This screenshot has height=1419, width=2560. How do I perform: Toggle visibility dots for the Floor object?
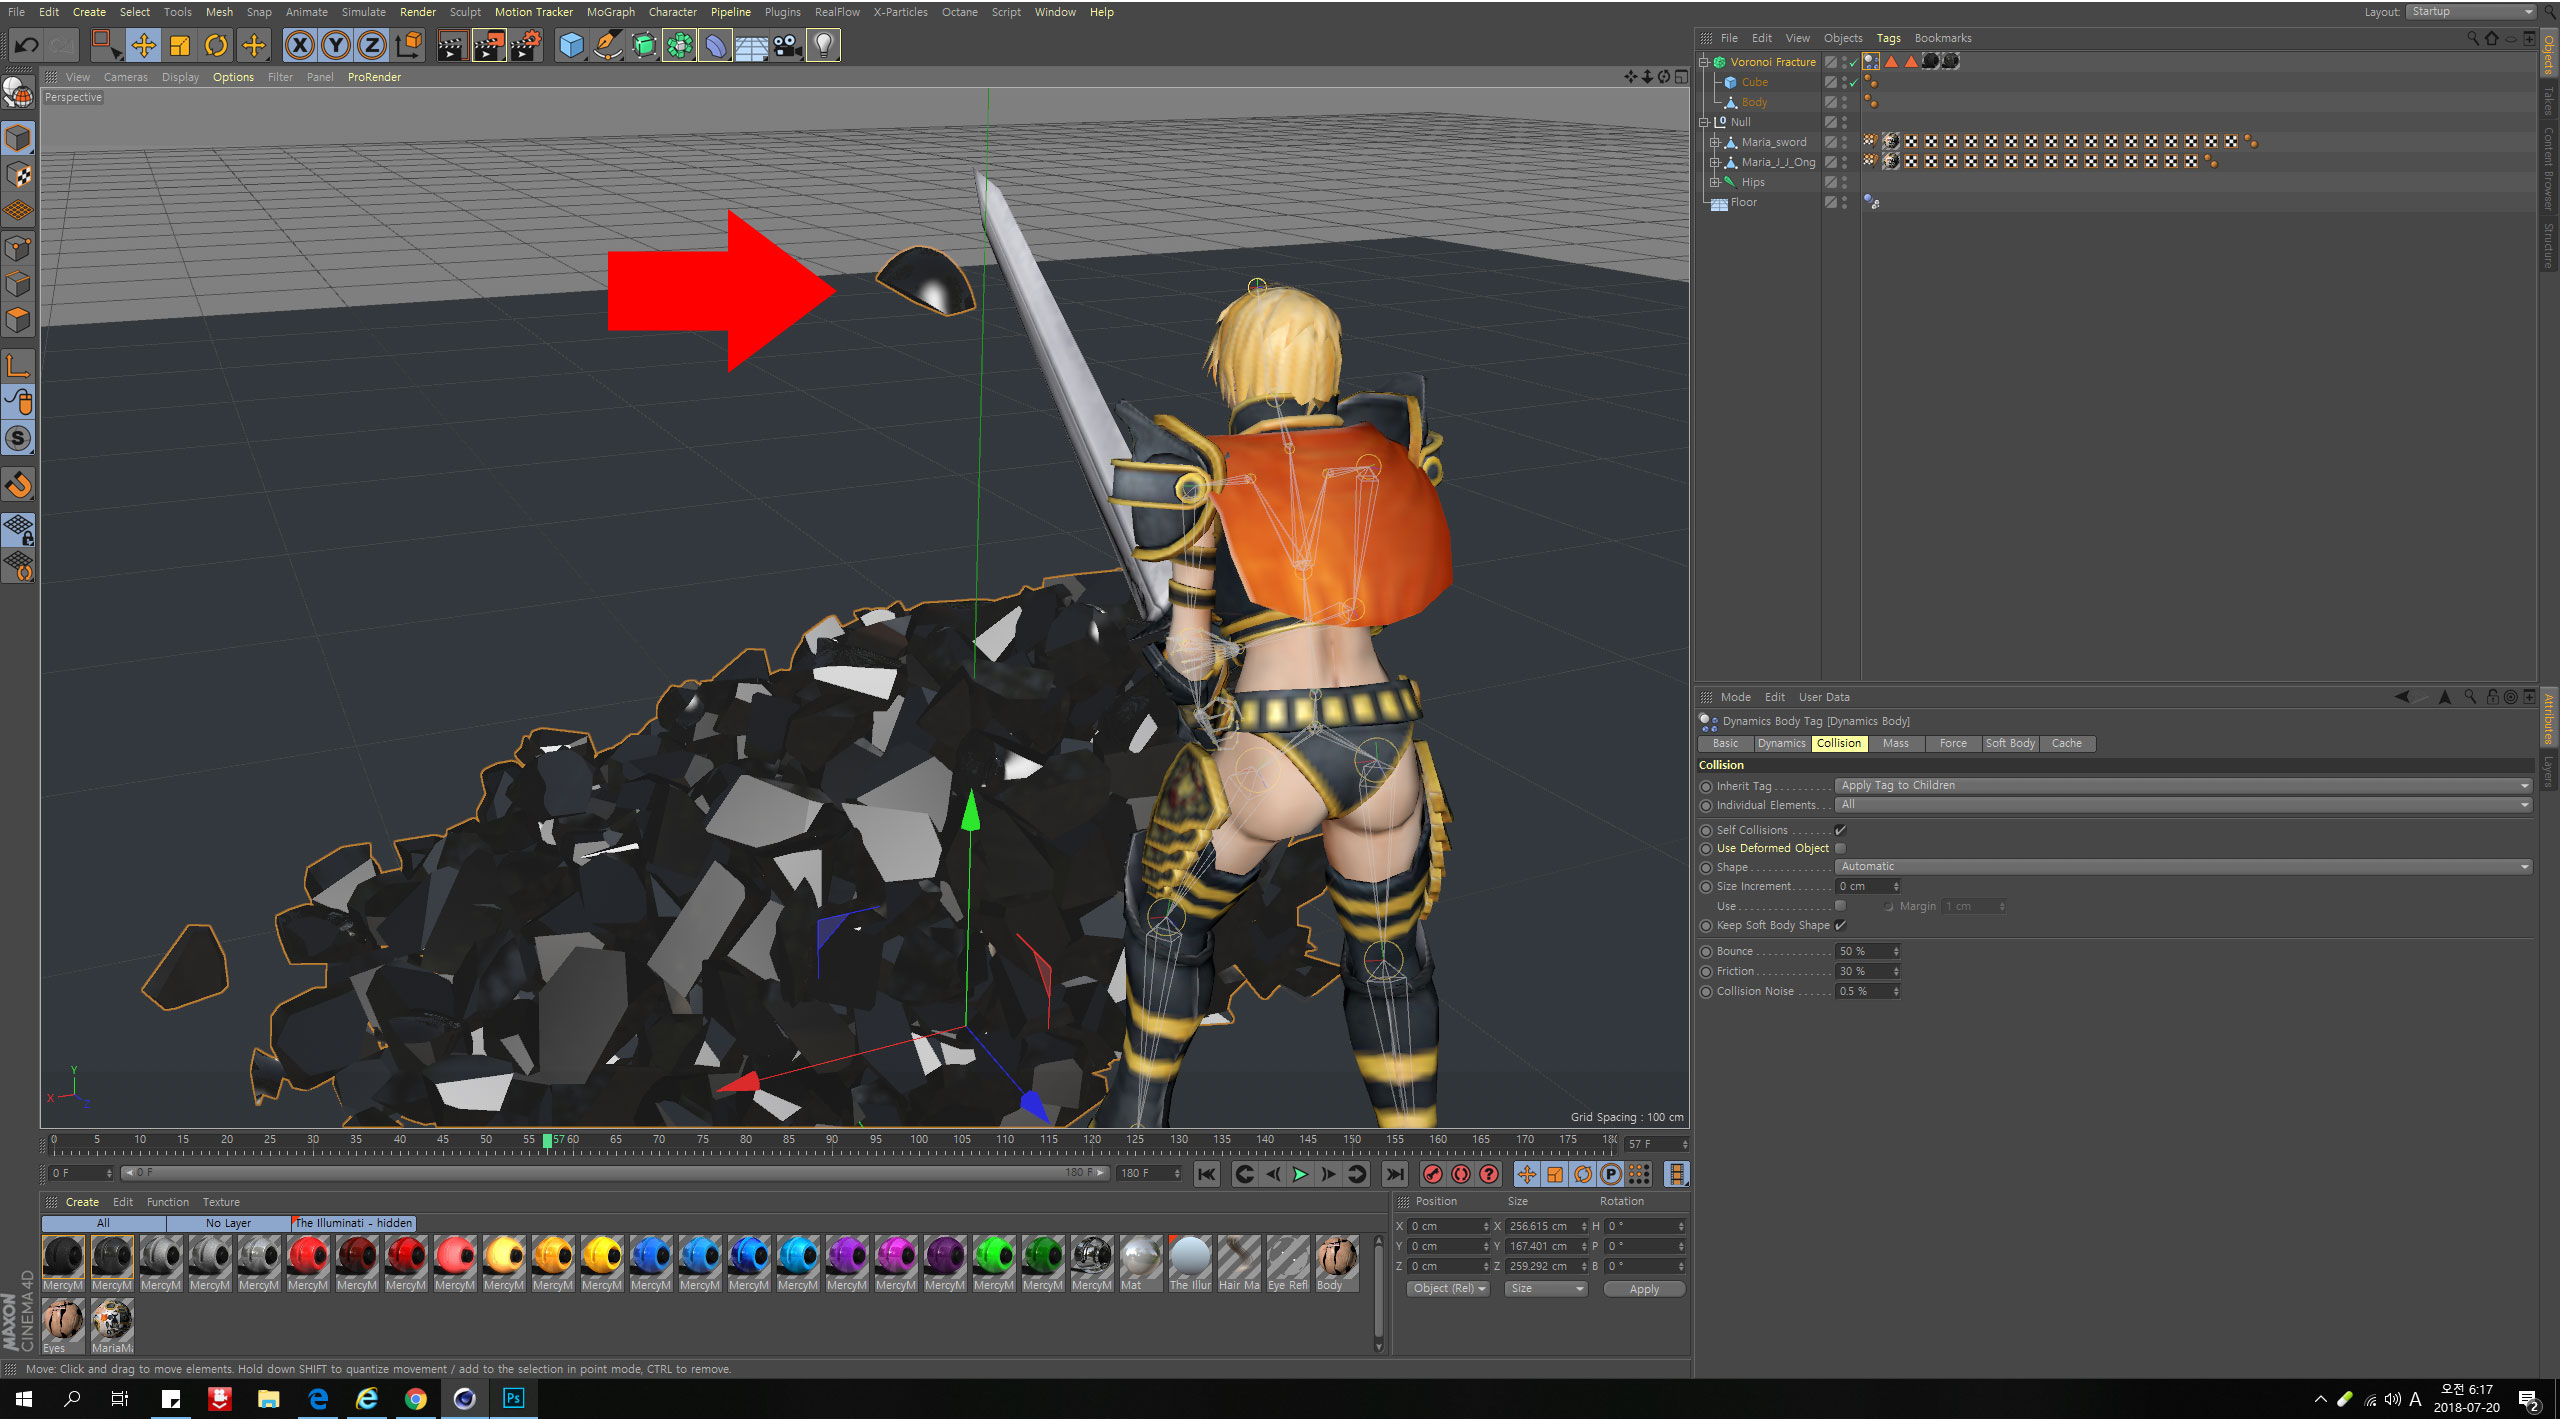(1844, 202)
